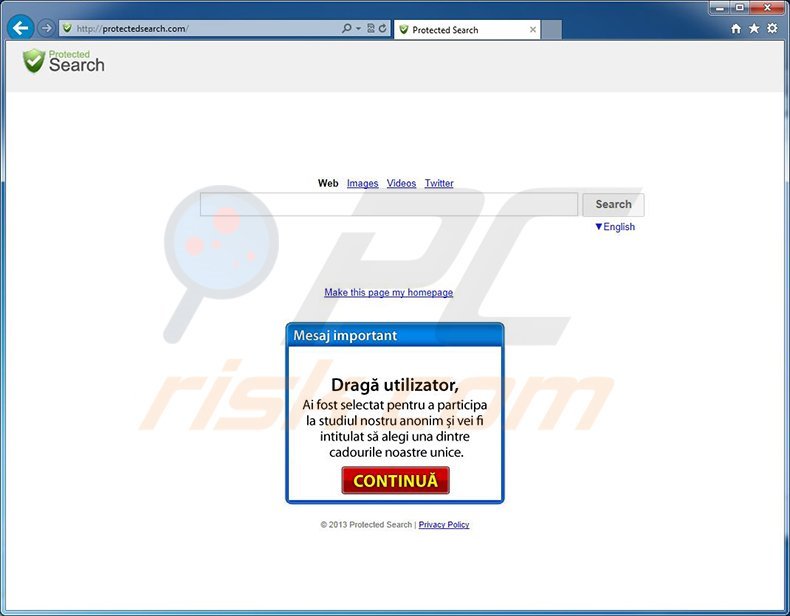The width and height of the screenshot is (790, 616).
Task: Click the URL text protectedsearch.com
Action: point(144,29)
